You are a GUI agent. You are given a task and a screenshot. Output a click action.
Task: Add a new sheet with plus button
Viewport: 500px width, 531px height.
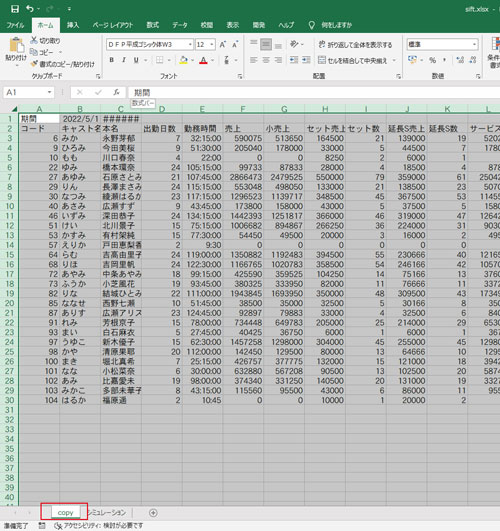(153, 513)
